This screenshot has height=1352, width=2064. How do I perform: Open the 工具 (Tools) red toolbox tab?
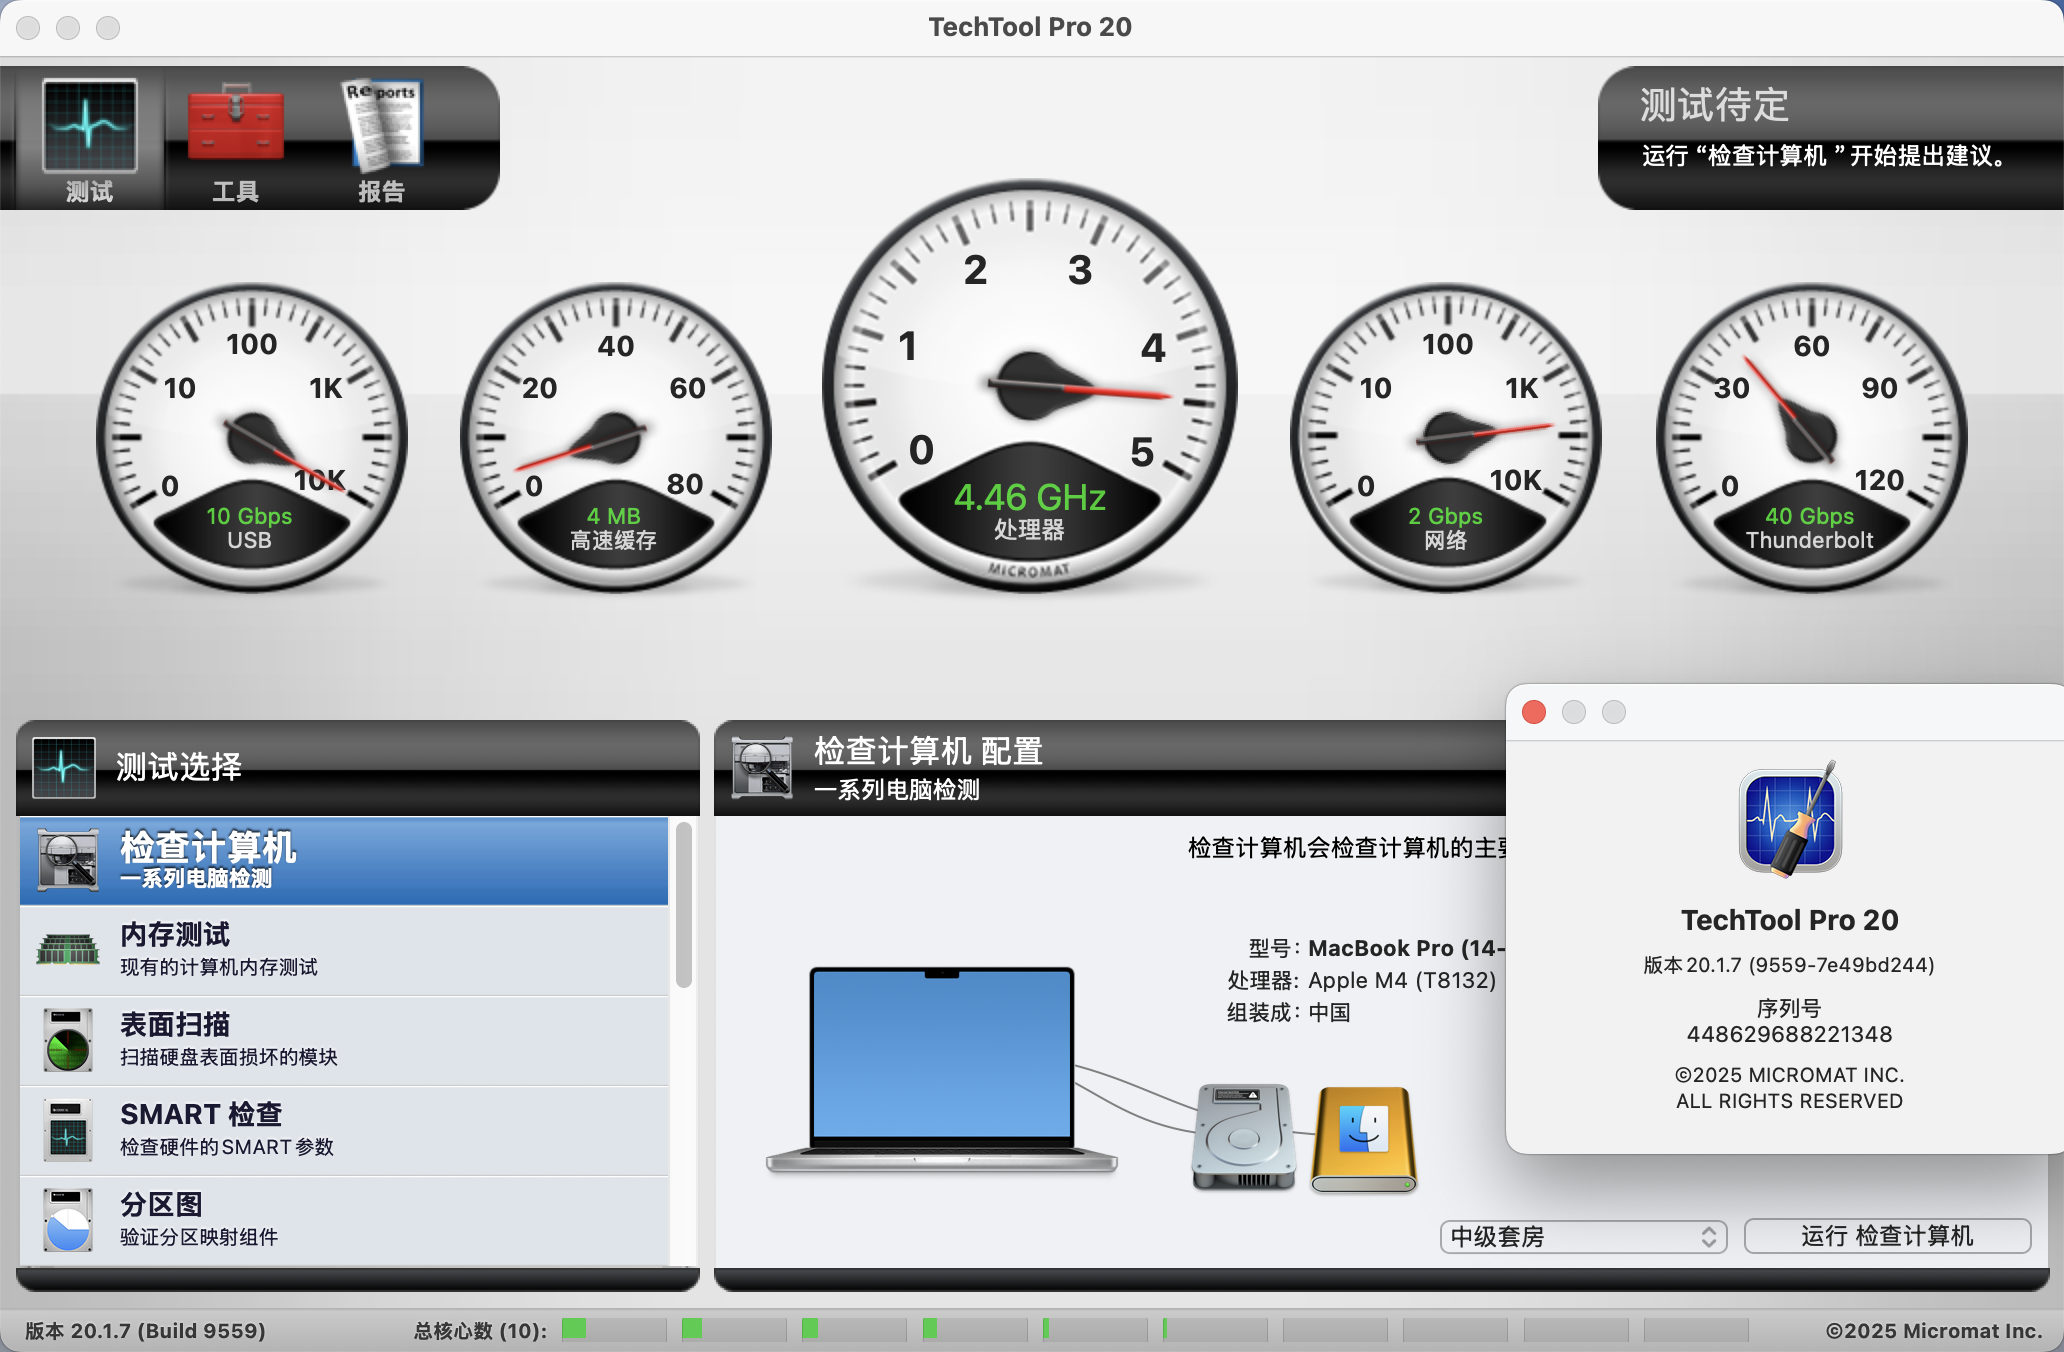point(235,140)
